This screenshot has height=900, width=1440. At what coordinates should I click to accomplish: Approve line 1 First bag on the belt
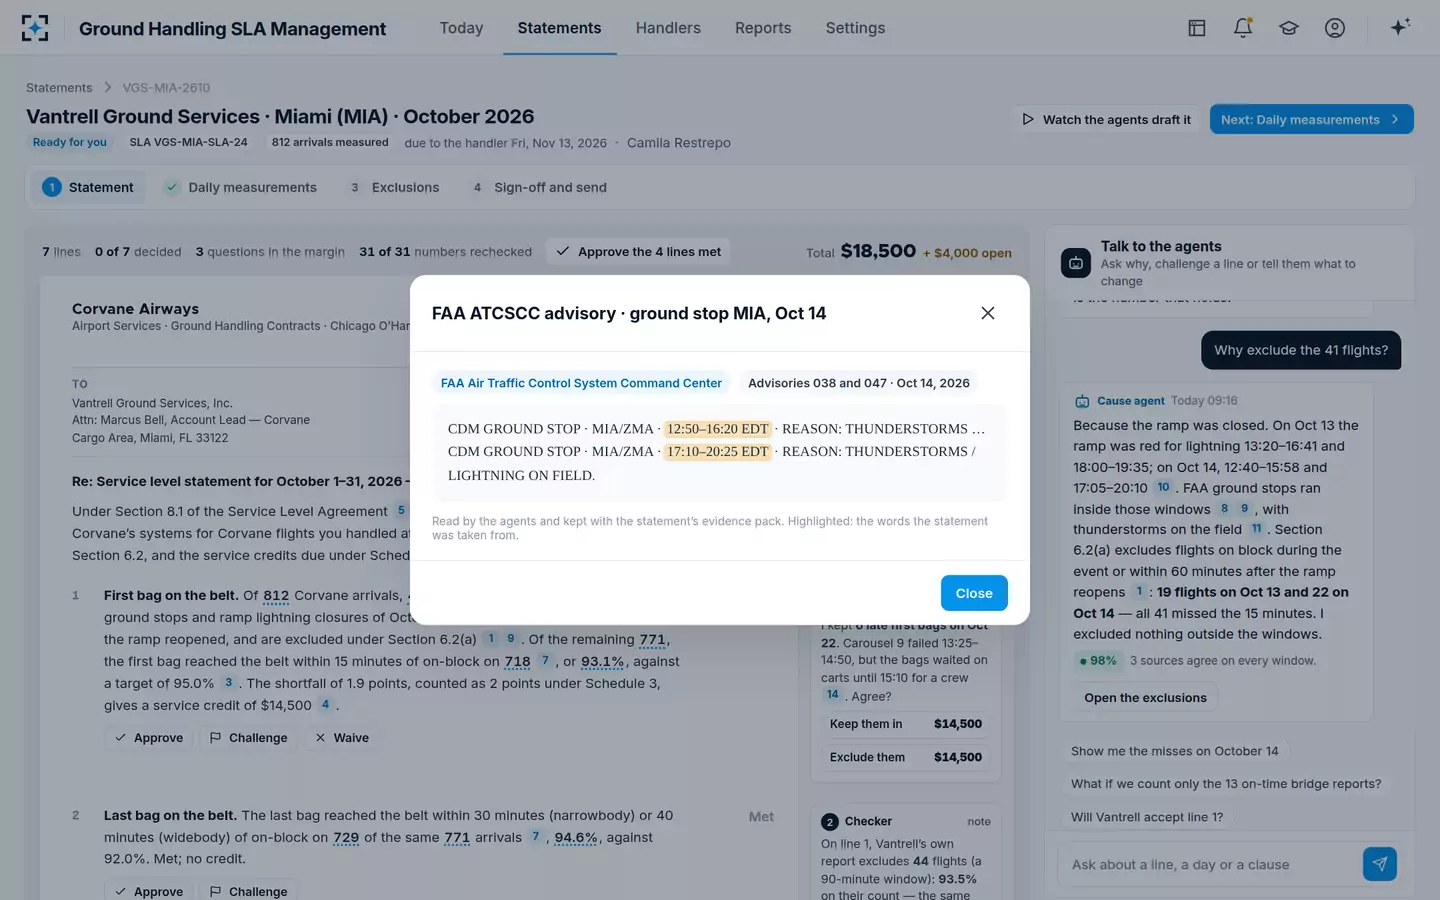tap(148, 738)
